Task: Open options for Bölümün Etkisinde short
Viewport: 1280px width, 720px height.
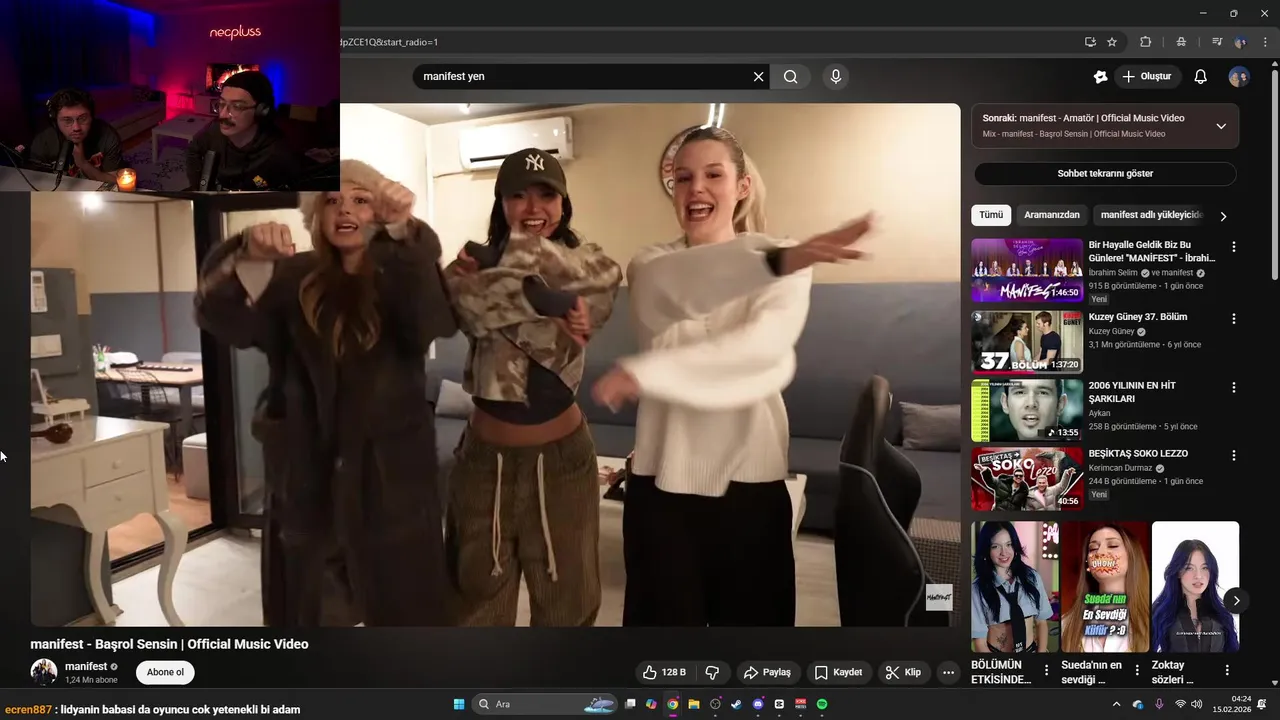Action: pyautogui.click(x=1046, y=670)
